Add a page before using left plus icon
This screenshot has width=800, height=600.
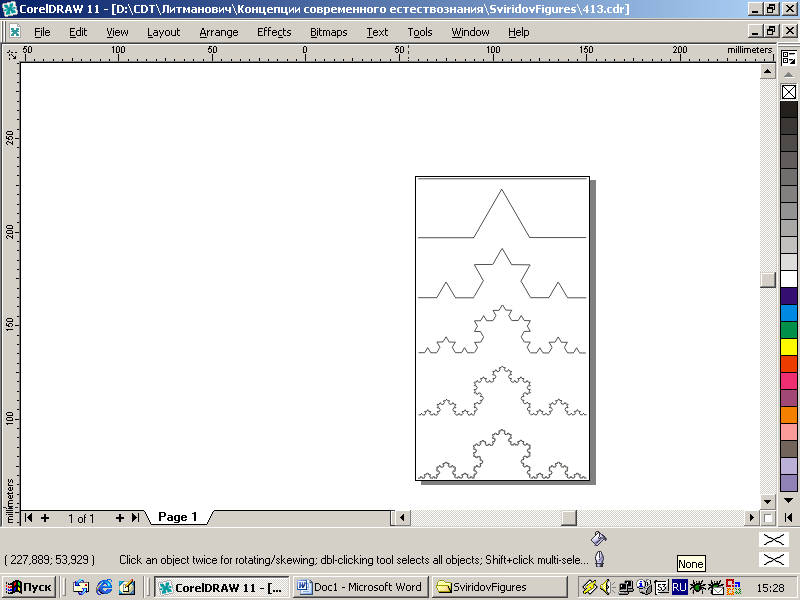(45, 518)
